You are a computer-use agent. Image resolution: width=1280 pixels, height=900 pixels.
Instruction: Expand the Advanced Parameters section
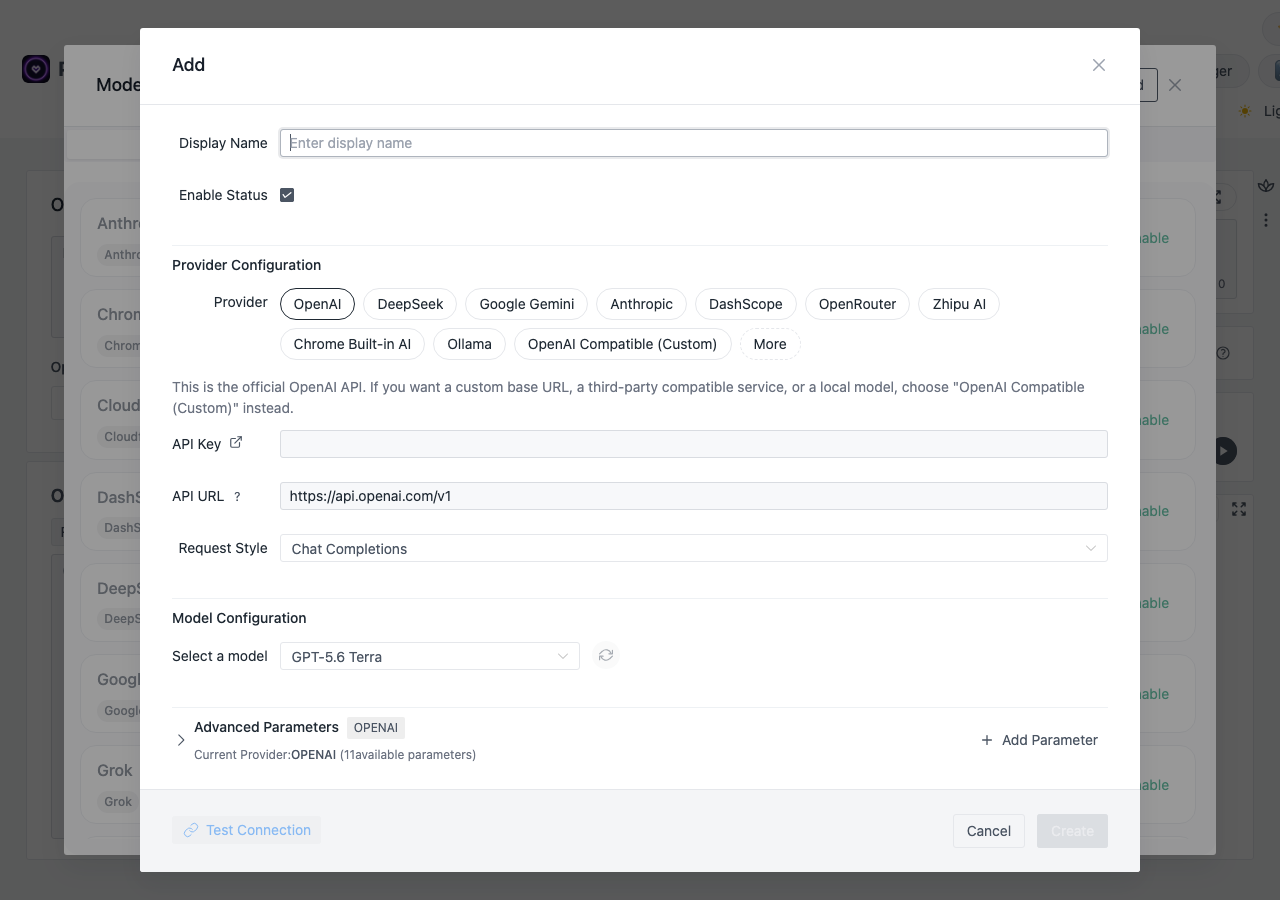pos(181,740)
